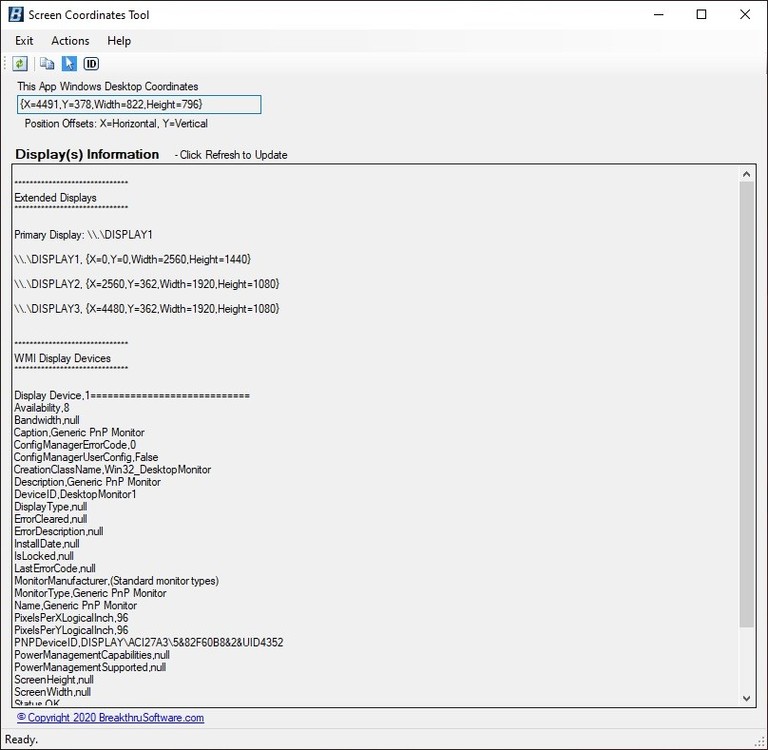Image resolution: width=768 pixels, height=750 pixels.
Task: Select the blue cursor pointer tool icon
Action: pyautogui.click(x=69, y=64)
